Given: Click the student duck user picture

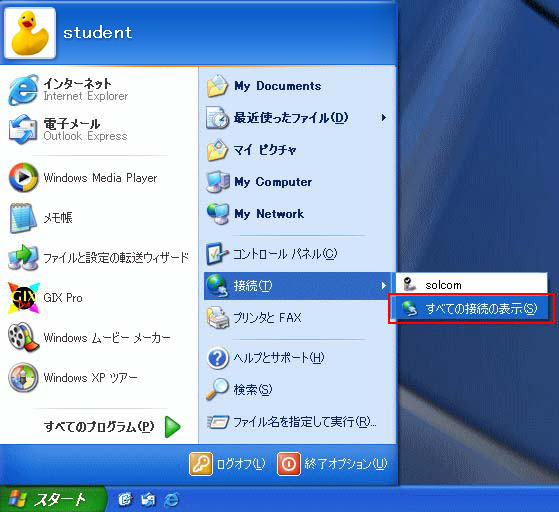Looking at the screenshot, I should (x=30, y=33).
